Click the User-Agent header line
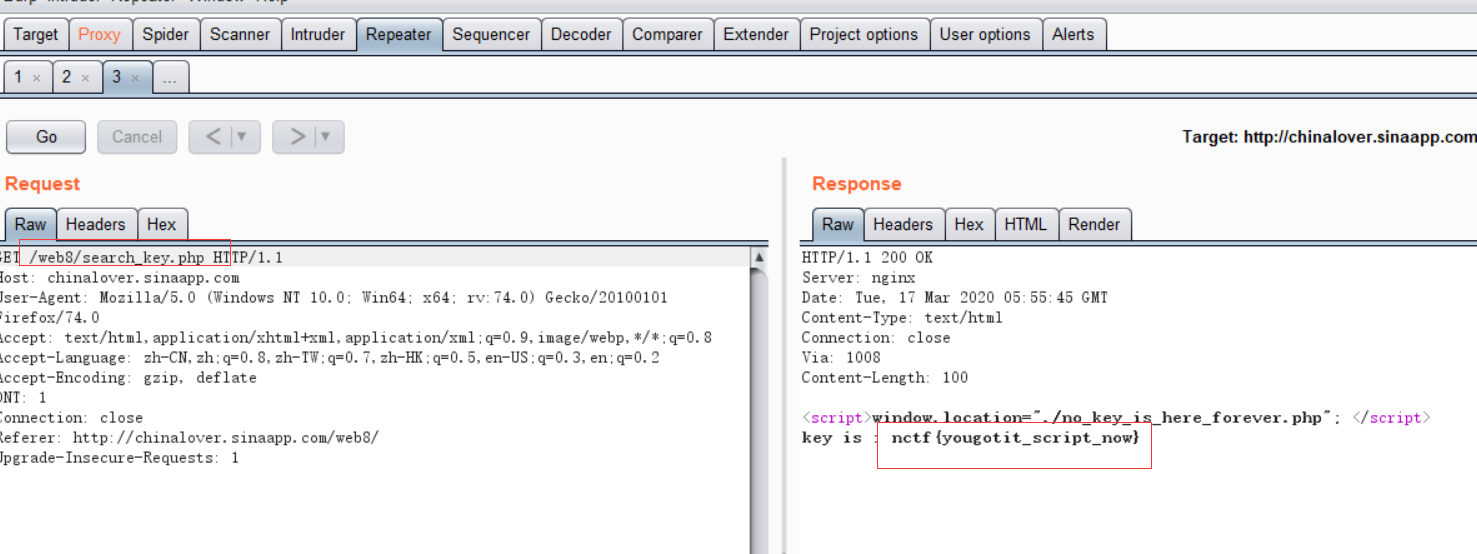 [x=334, y=298]
